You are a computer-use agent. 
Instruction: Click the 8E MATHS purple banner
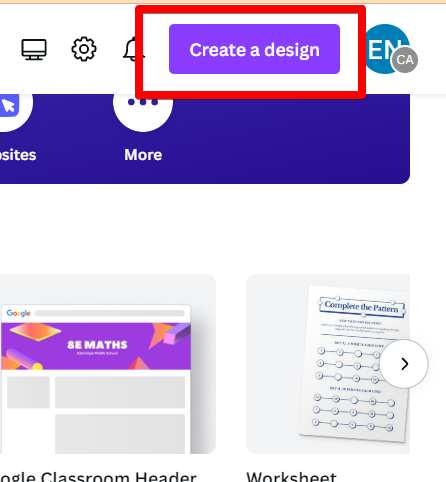96,346
